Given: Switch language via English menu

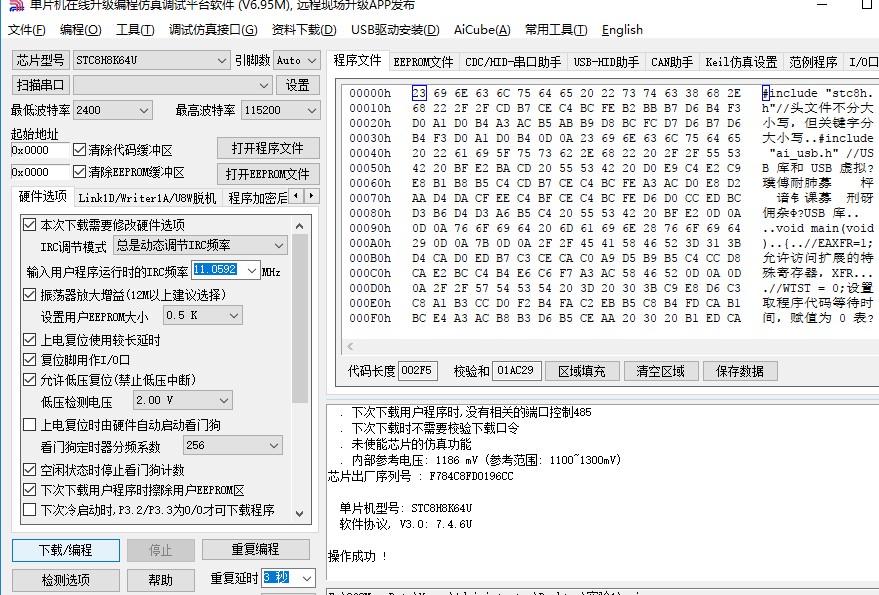Looking at the screenshot, I should coord(622,30).
